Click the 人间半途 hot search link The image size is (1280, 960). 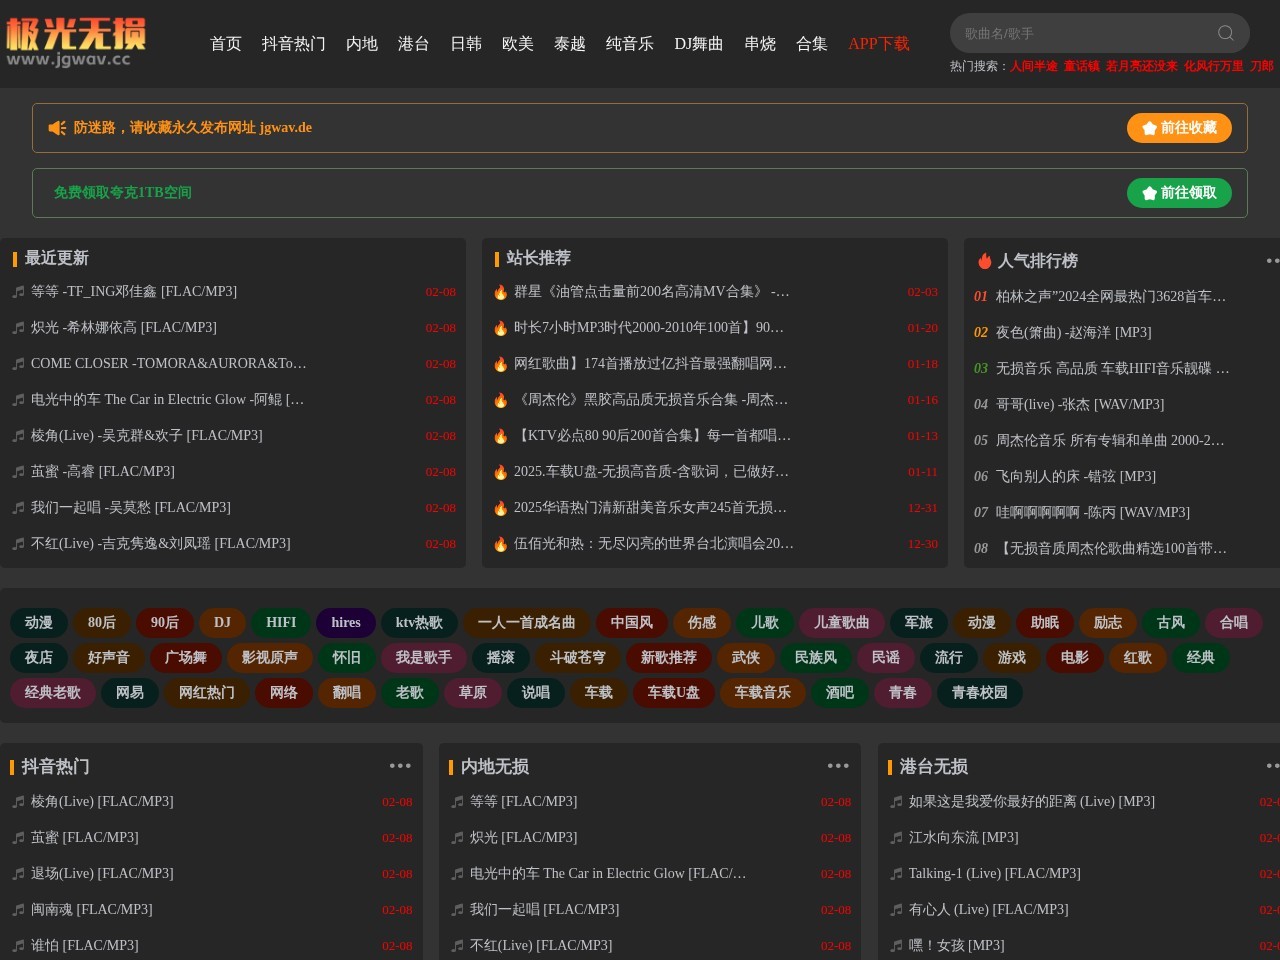pos(1032,66)
